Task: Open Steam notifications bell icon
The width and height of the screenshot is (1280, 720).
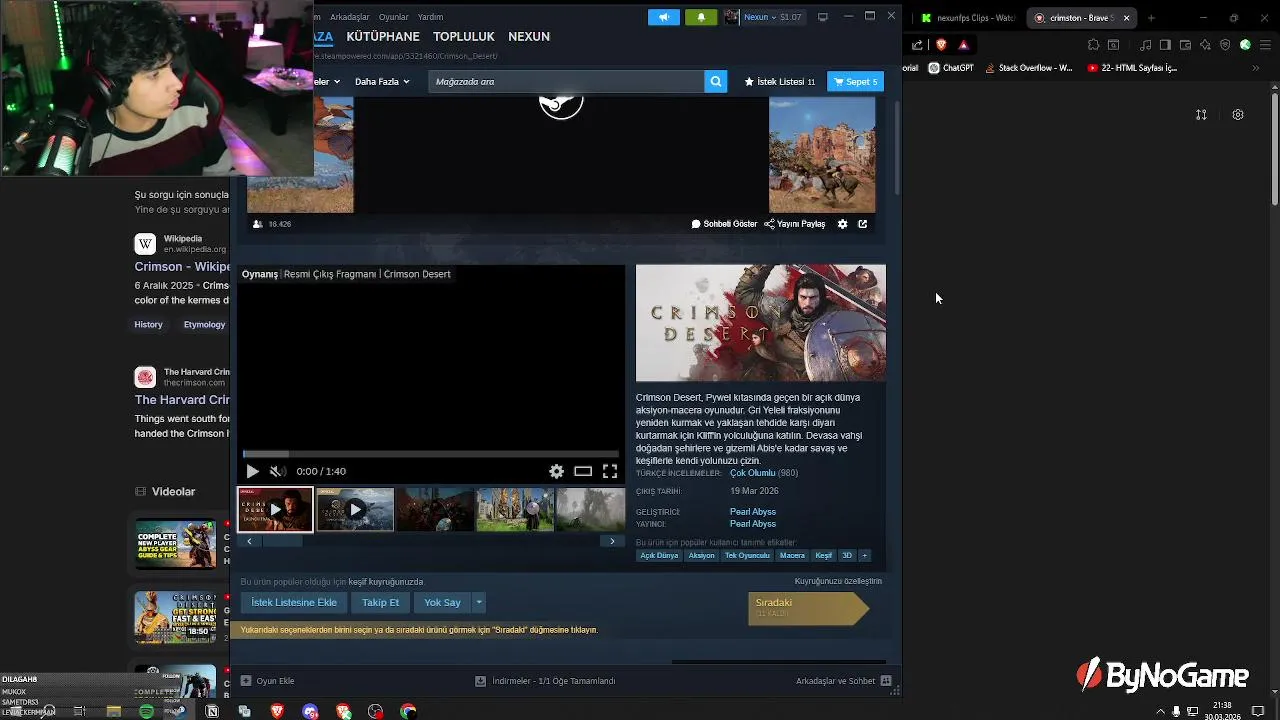Action: click(701, 17)
